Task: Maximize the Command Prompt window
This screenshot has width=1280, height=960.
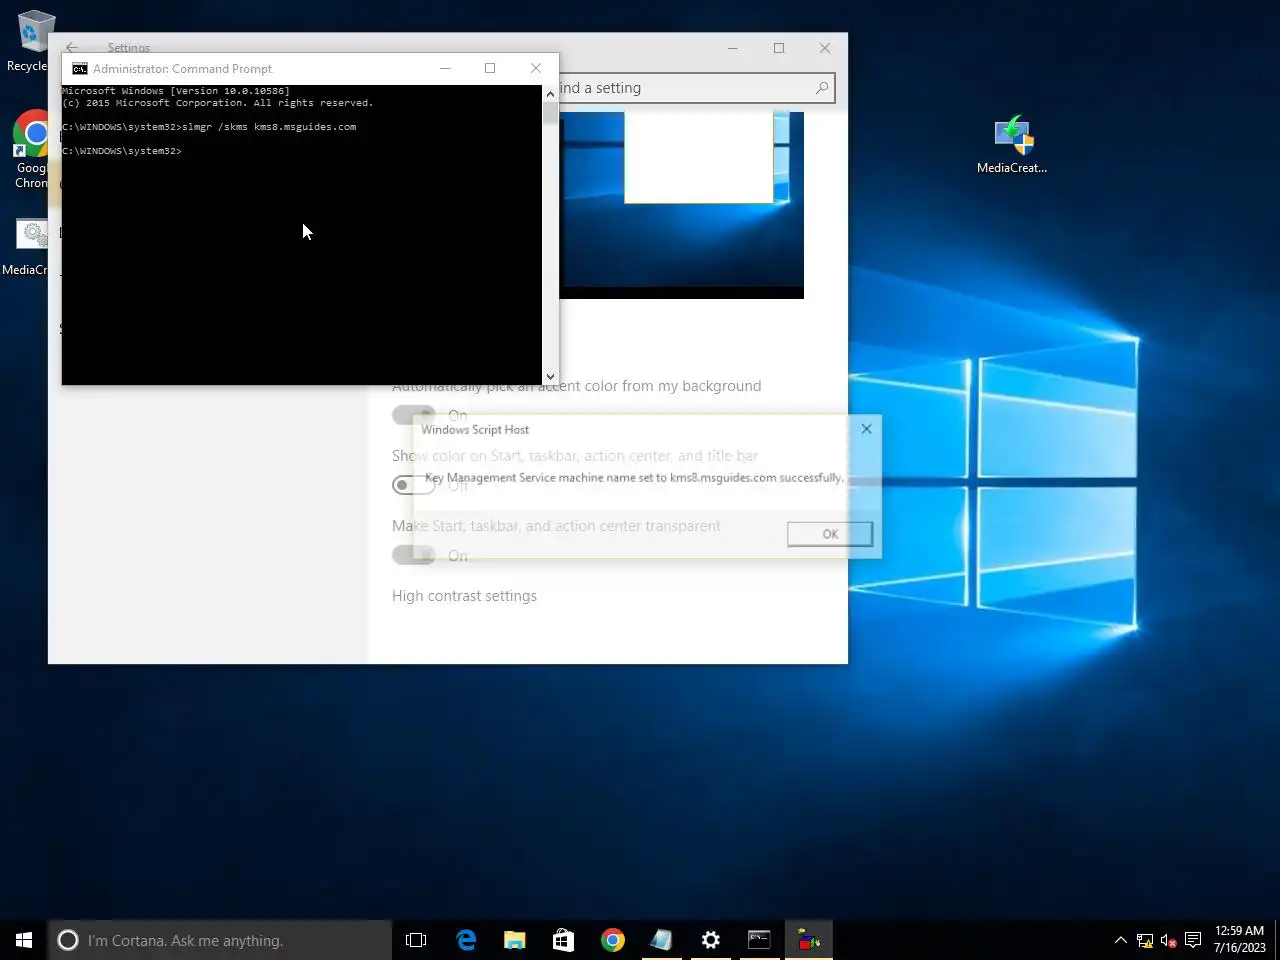Action: (490, 68)
